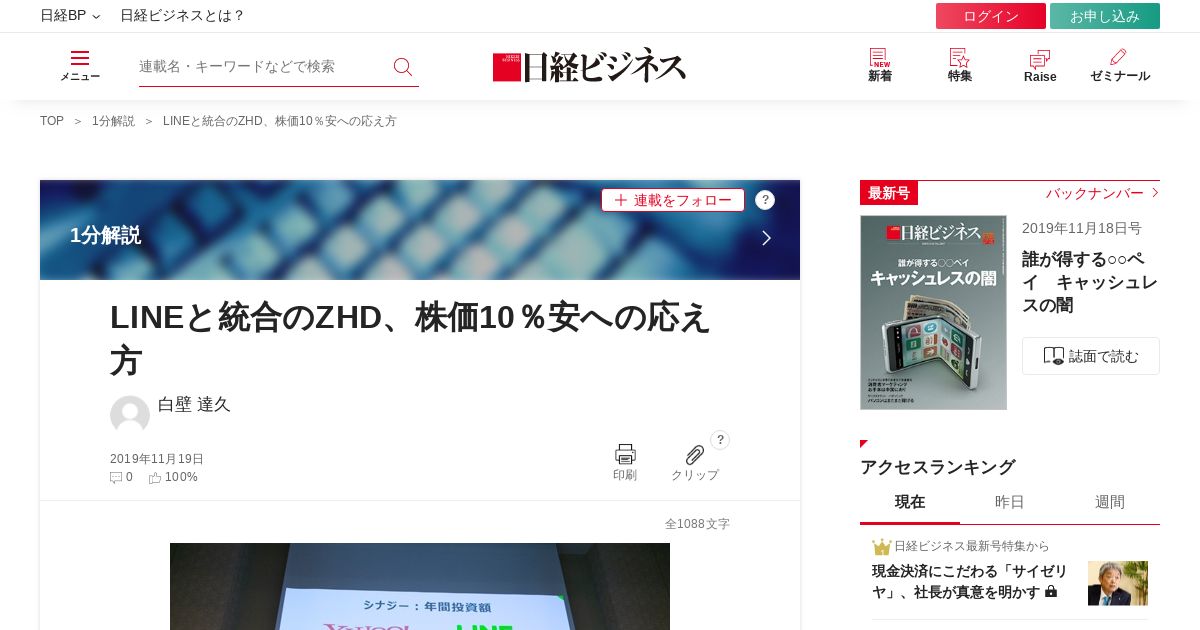
Task: Select the 昨日 ranking tab
Action: tap(1010, 502)
